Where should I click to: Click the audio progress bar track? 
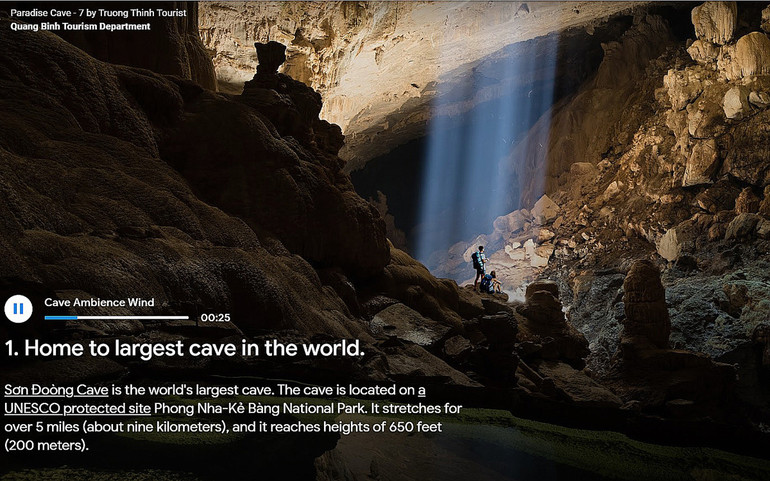(x=130, y=317)
